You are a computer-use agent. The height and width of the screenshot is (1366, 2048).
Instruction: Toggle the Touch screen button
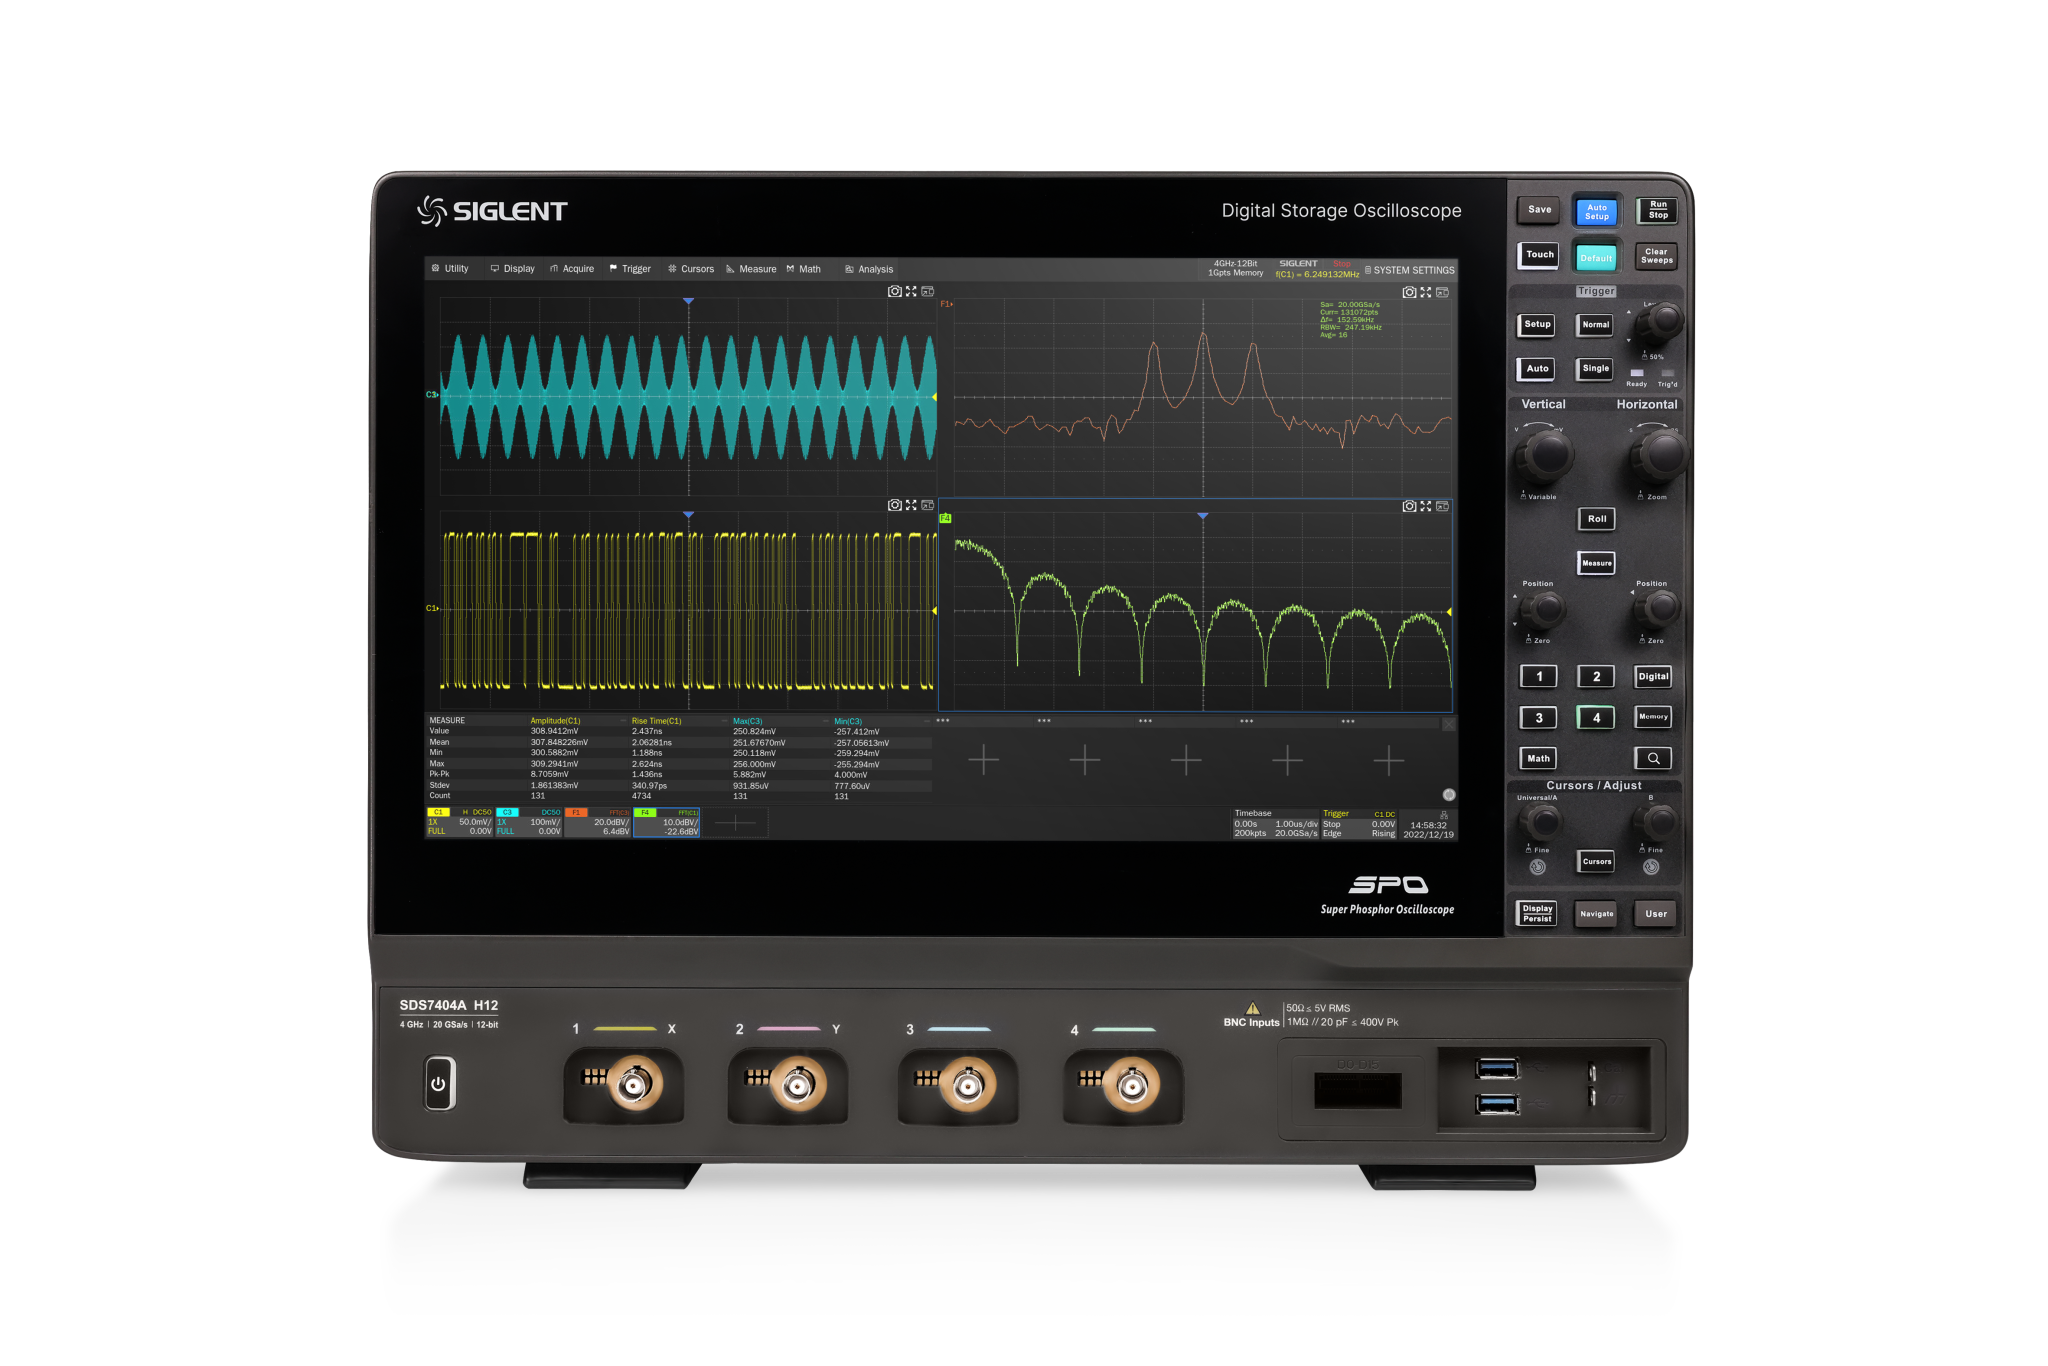pyautogui.click(x=1539, y=255)
